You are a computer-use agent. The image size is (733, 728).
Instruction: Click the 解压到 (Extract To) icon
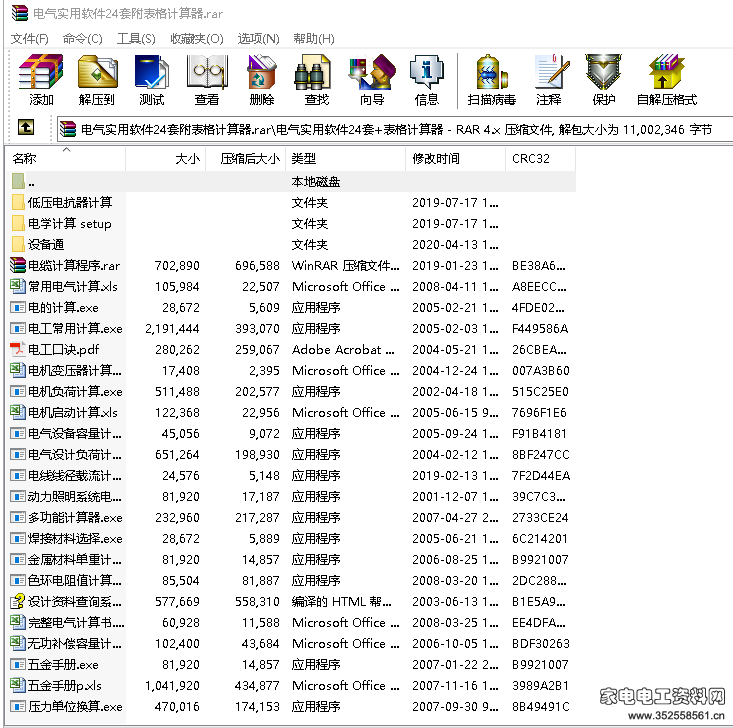(x=97, y=72)
